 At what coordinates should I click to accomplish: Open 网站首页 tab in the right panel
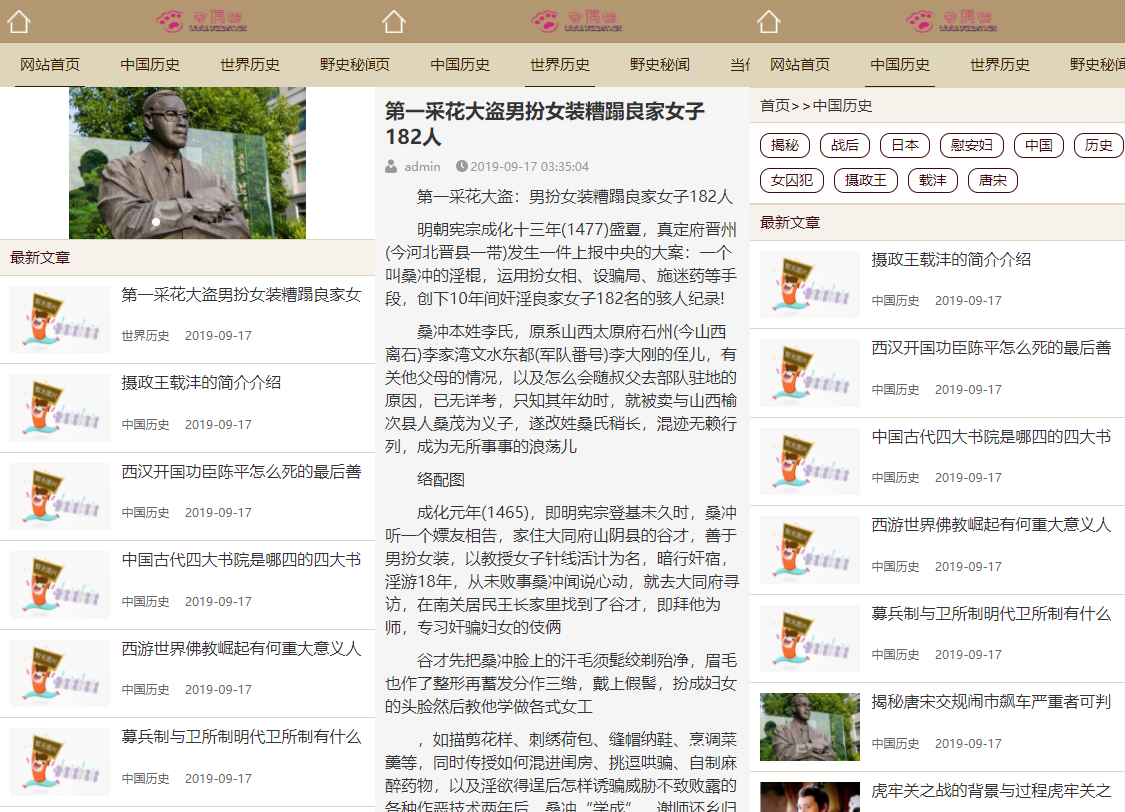(x=800, y=65)
